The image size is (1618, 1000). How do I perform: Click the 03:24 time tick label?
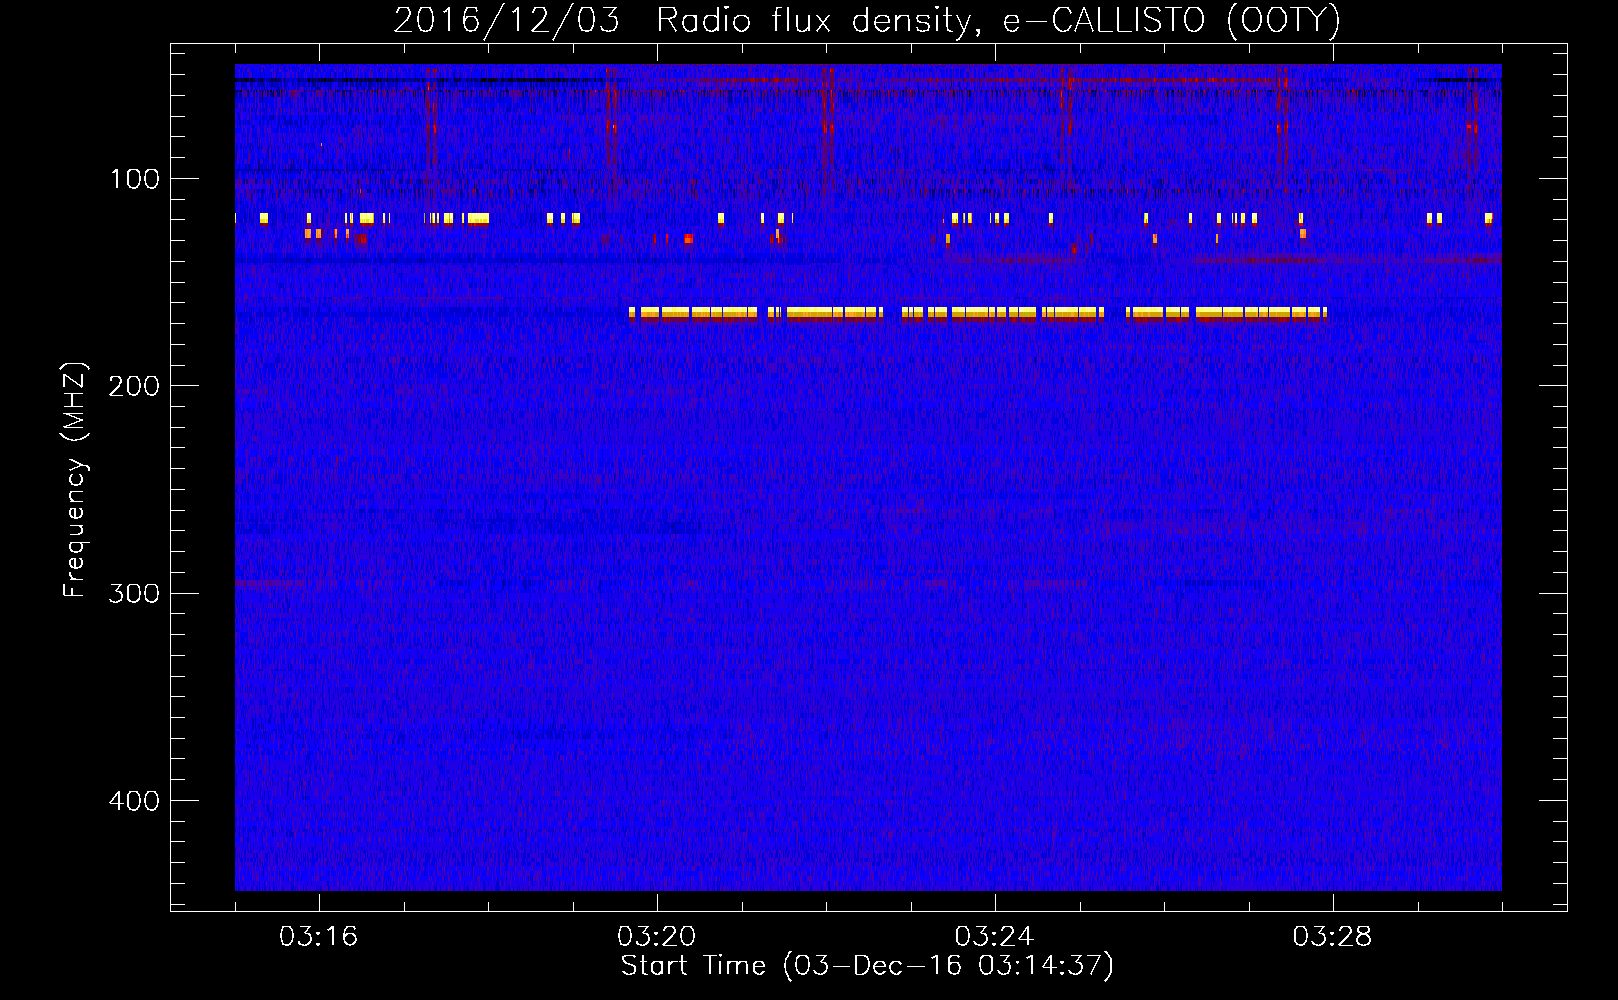(x=994, y=936)
